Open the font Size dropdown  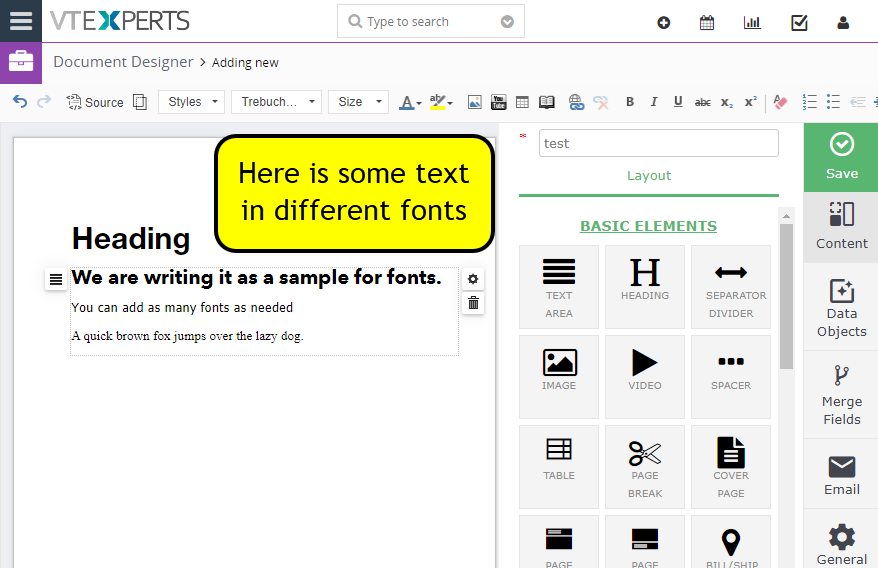(358, 102)
